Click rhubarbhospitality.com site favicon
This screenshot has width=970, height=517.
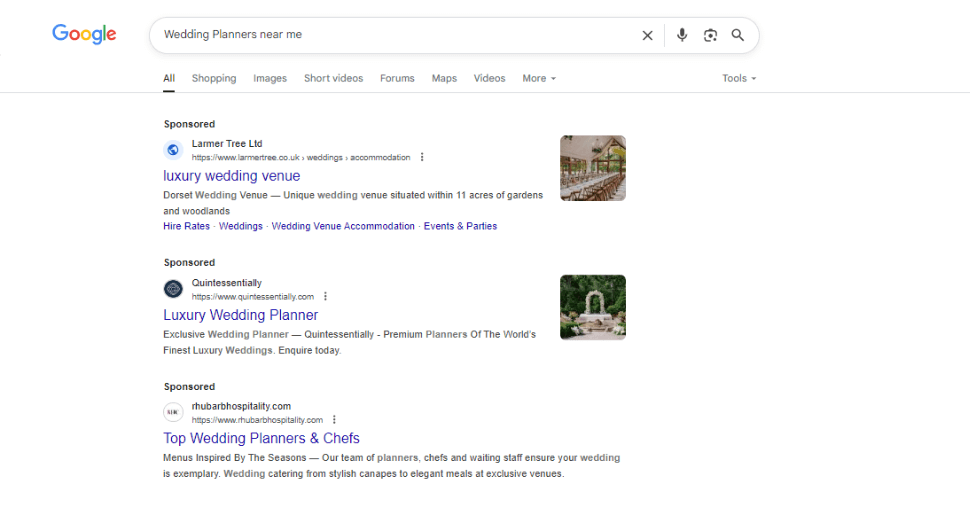click(173, 412)
